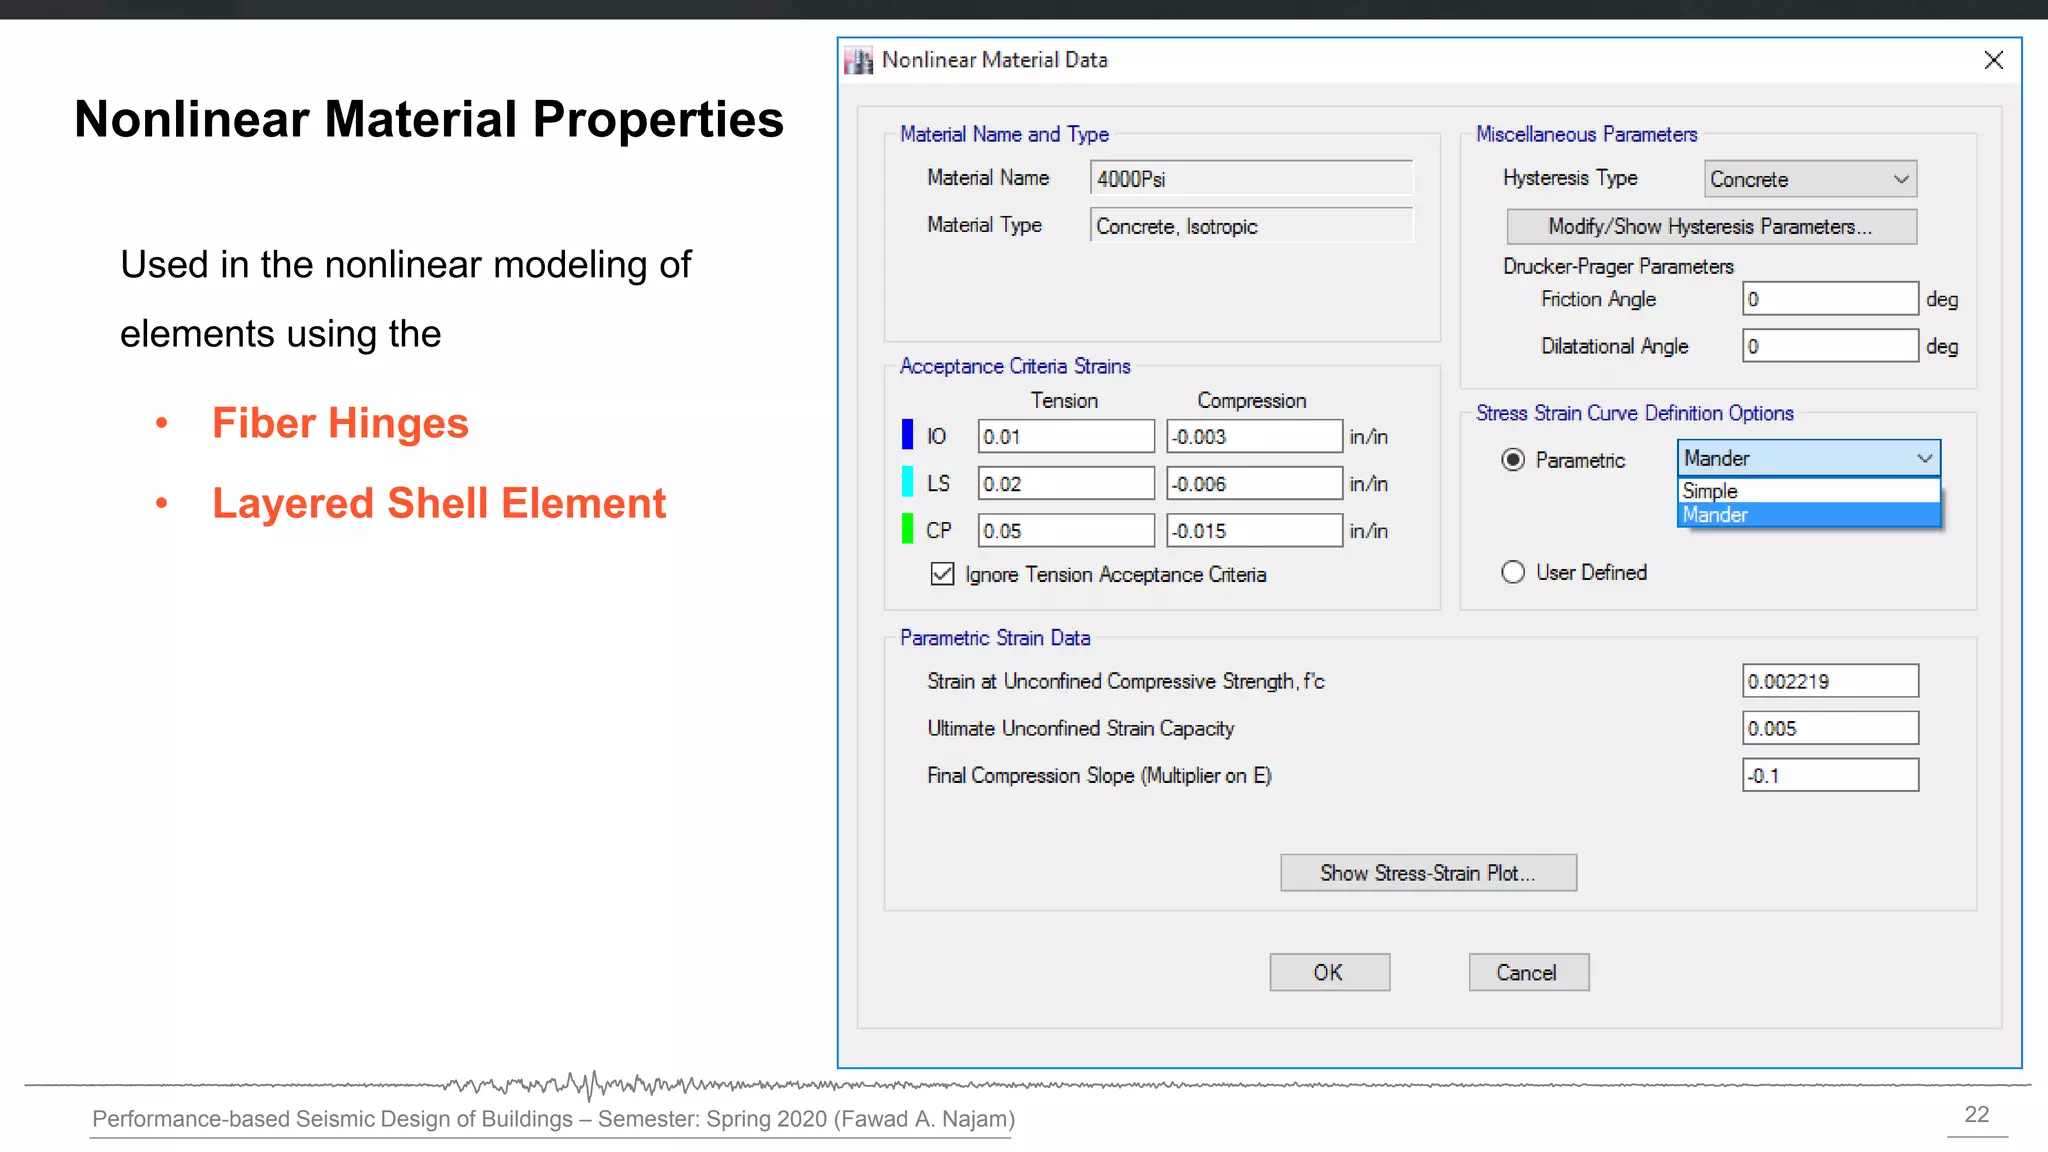
Task: Open the Hysteresis Type dropdown
Action: pyautogui.click(x=1810, y=179)
